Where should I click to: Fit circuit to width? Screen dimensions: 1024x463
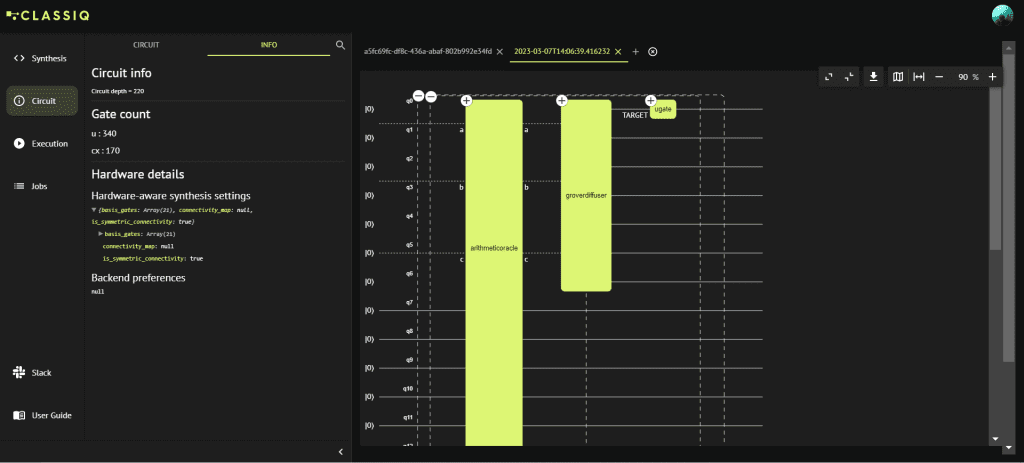pyautogui.click(x=918, y=77)
